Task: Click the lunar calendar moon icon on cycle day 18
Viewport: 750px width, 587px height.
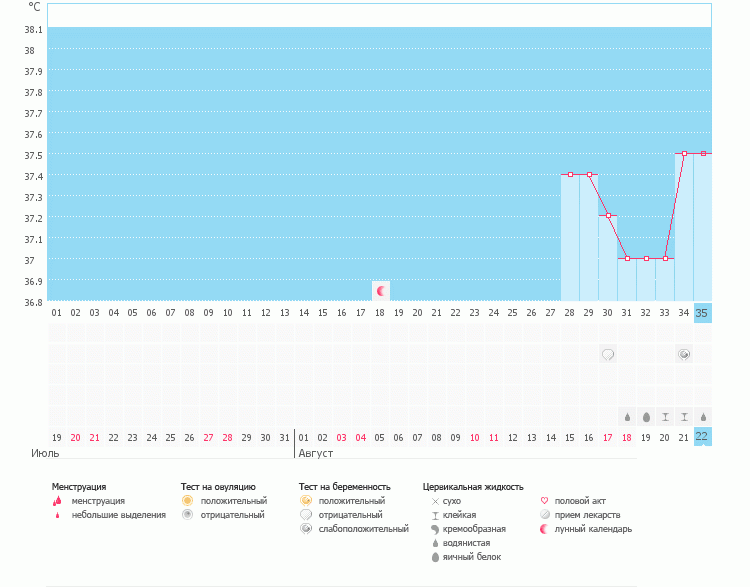Action: coord(380,291)
